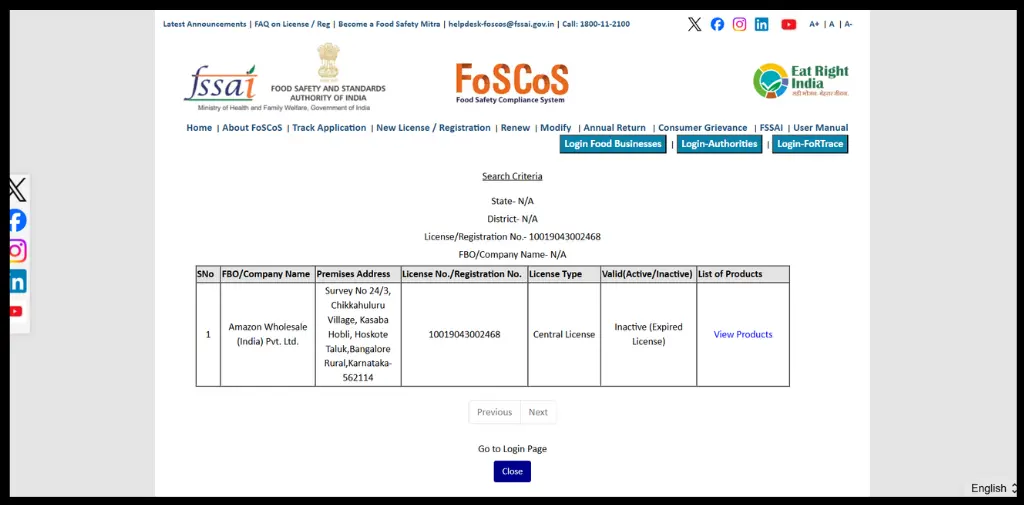
Task: Click the Instagram icon in left floating sidebar
Action: click(x=17, y=250)
